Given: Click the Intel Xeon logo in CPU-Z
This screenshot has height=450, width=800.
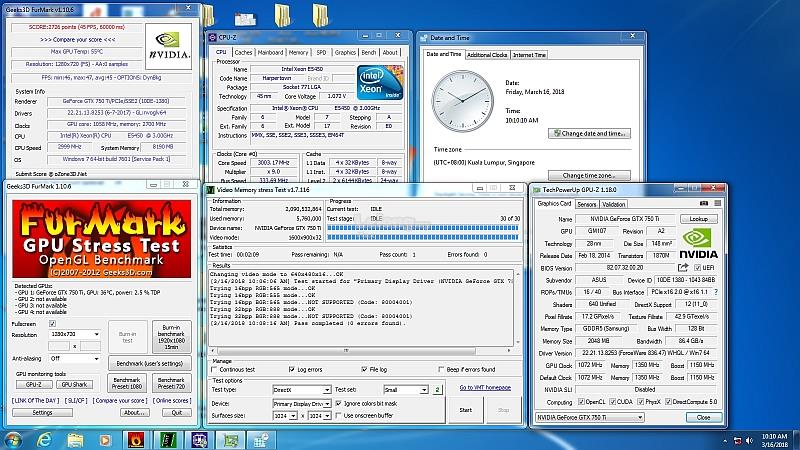Looking at the screenshot, I should pyautogui.click(x=380, y=83).
